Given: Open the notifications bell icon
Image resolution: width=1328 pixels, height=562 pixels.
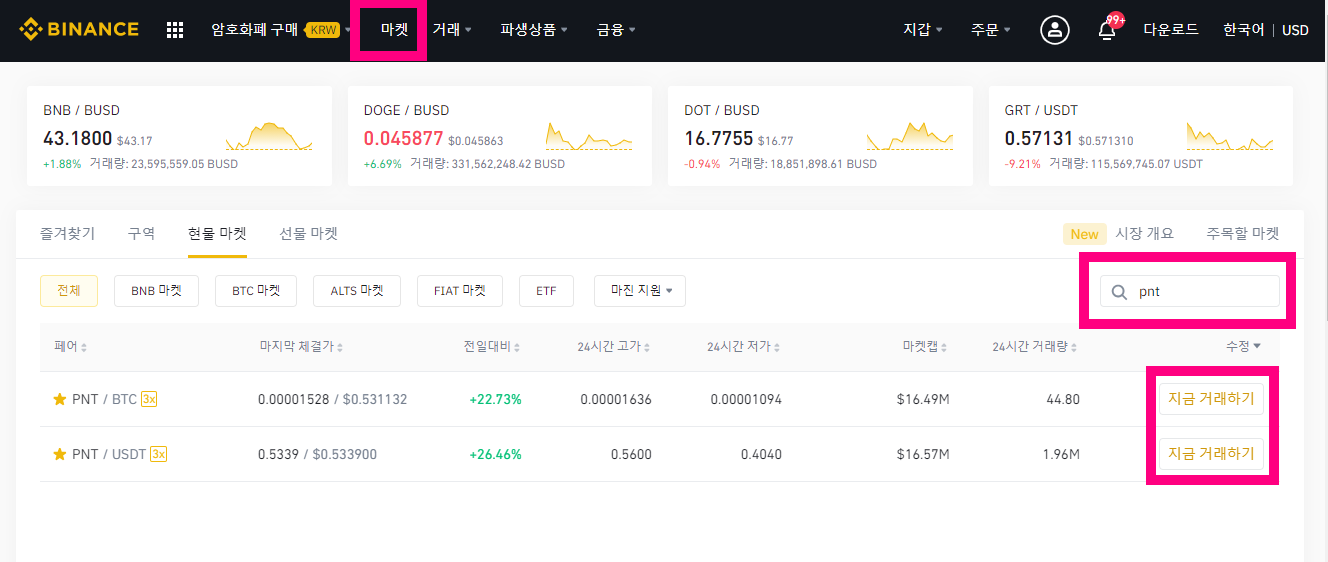Looking at the screenshot, I should [x=1107, y=30].
